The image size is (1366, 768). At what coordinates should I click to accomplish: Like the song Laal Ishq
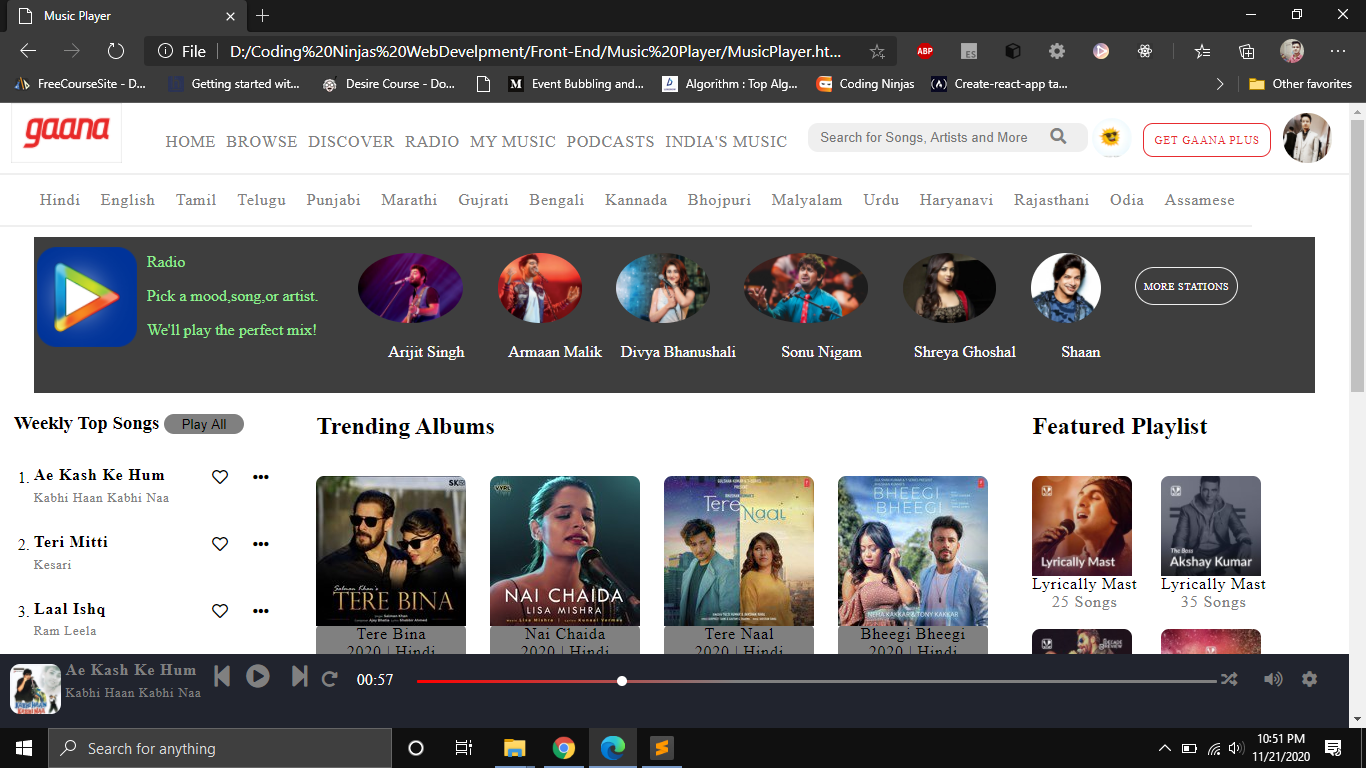[220, 611]
